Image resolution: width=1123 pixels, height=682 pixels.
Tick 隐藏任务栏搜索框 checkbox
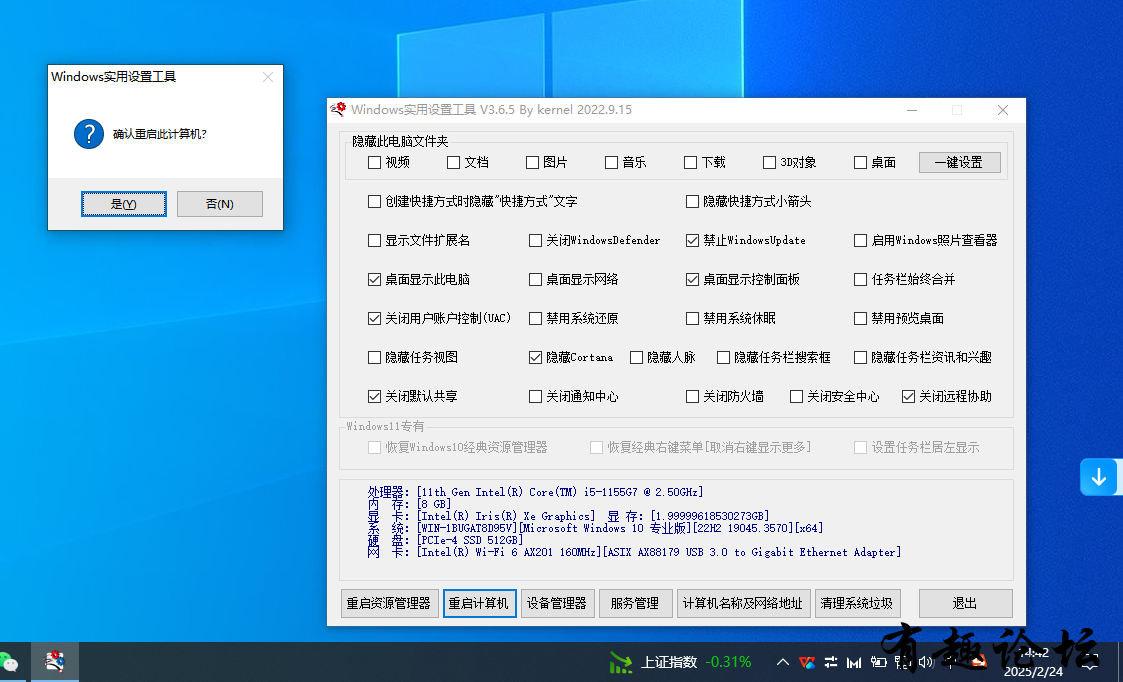pyautogui.click(x=723, y=357)
